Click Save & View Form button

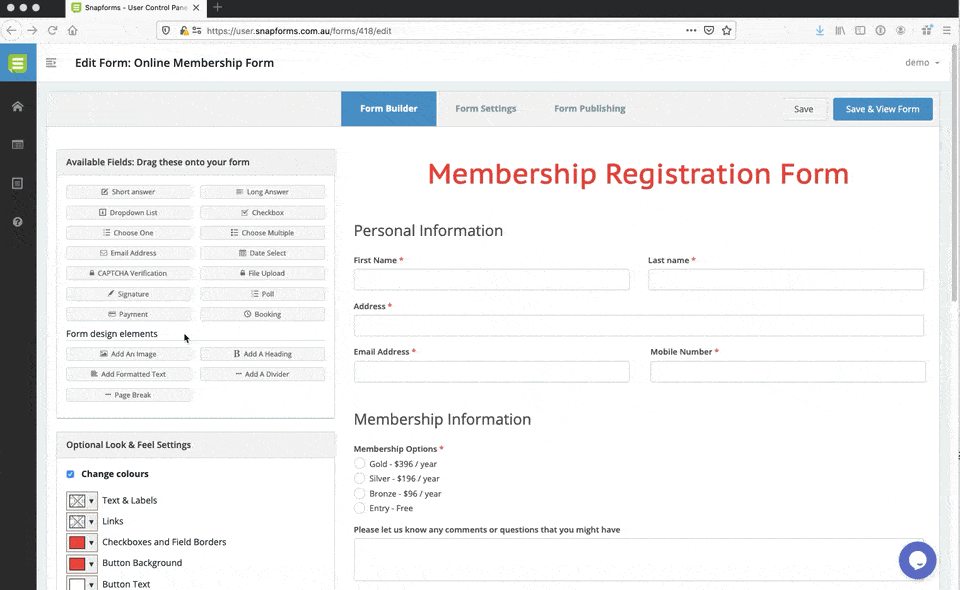click(x=882, y=109)
